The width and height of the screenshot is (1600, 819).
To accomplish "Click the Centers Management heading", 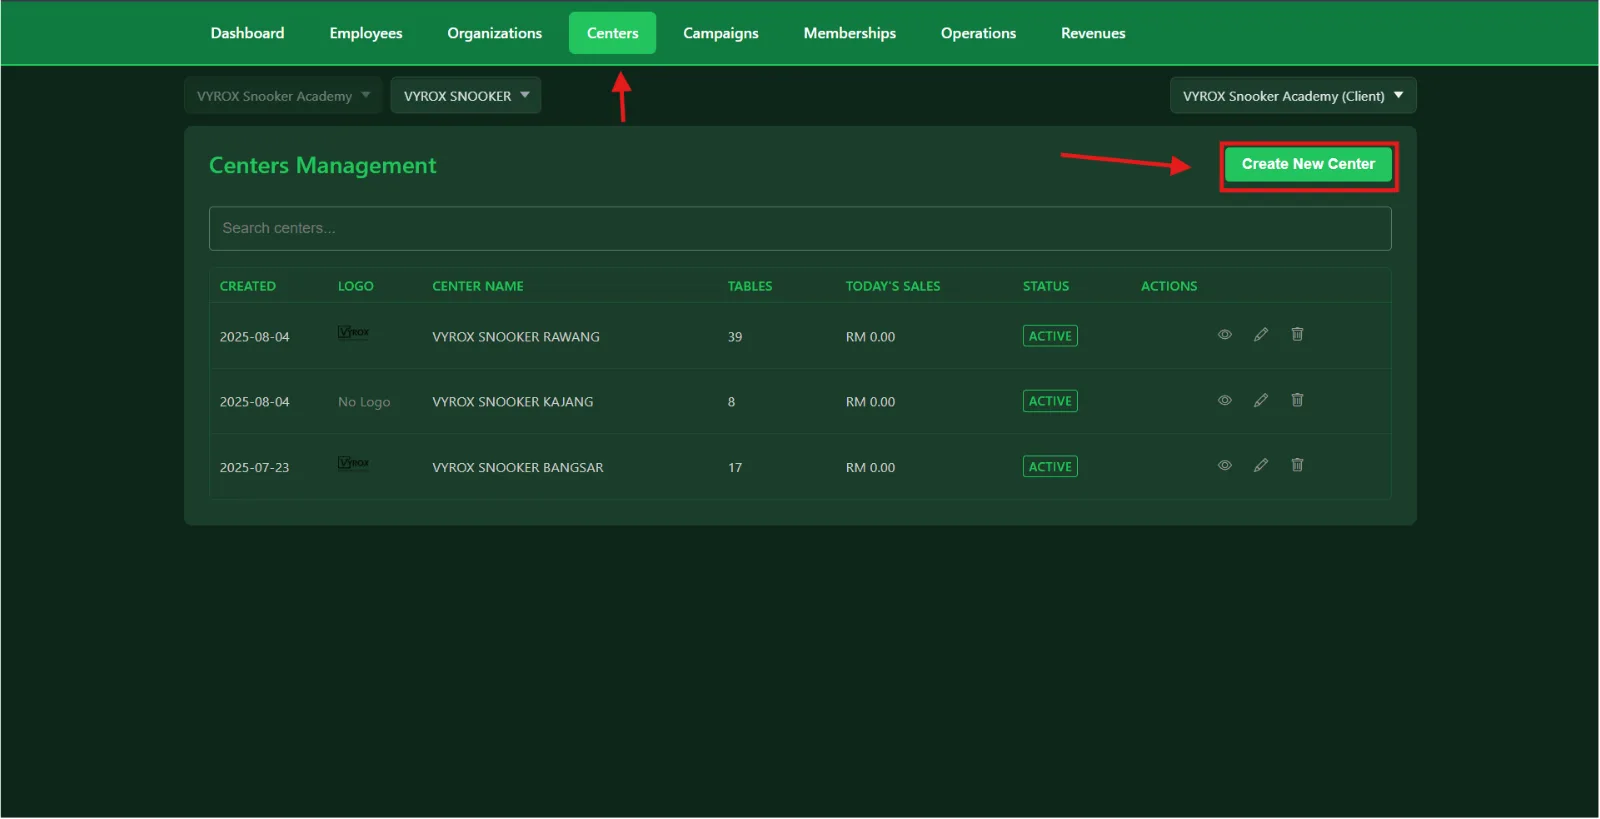I will (x=323, y=166).
